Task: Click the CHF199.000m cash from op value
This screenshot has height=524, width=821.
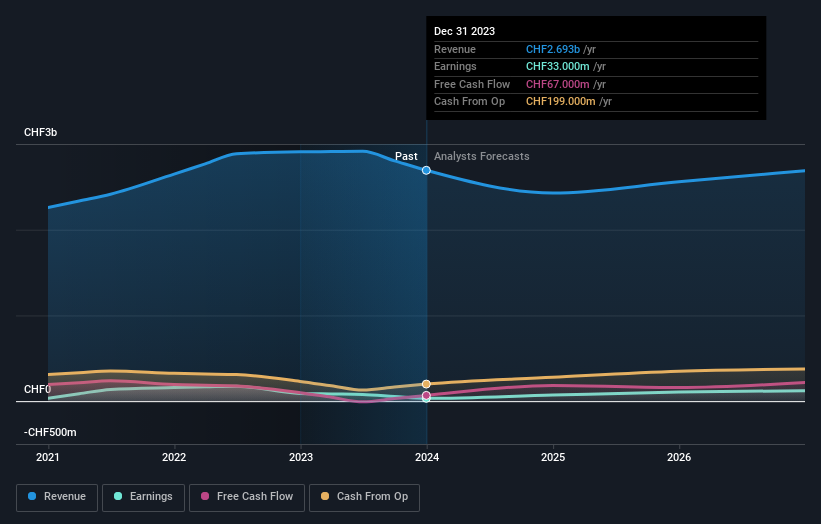Action: click(x=560, y=102)
